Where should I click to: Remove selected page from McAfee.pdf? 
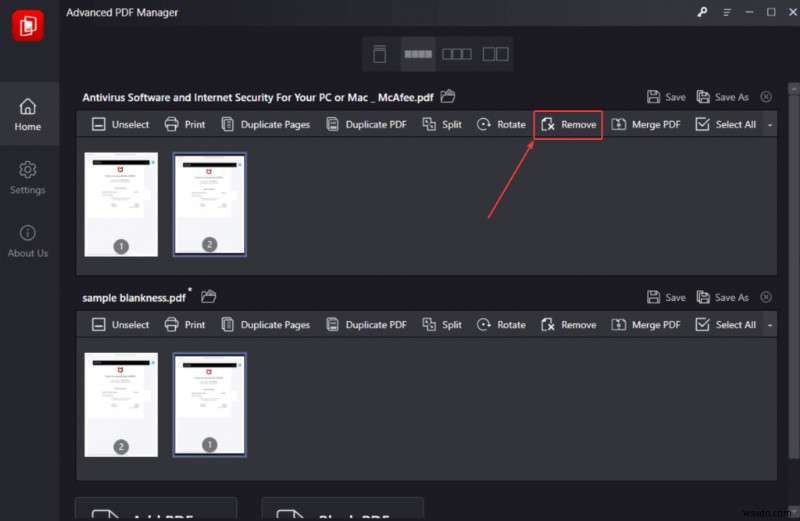click(568, 125)
